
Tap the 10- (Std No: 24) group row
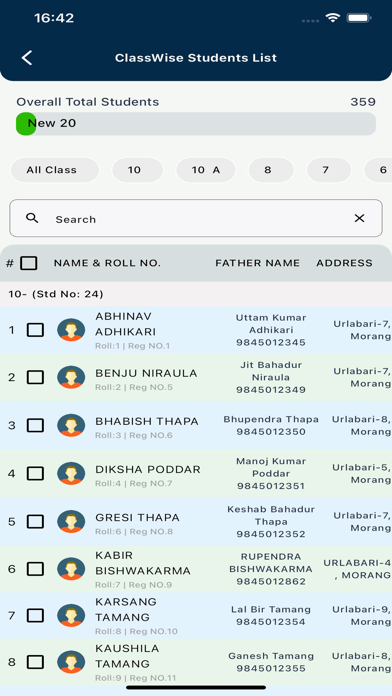pyautogui.click(x=196, y=294)
